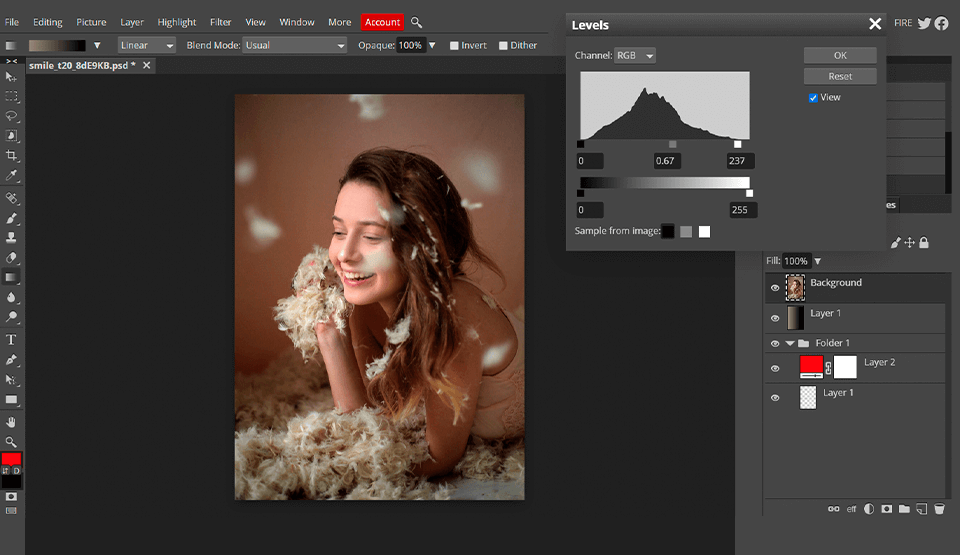Select the Lasso tool

(12, 116)
